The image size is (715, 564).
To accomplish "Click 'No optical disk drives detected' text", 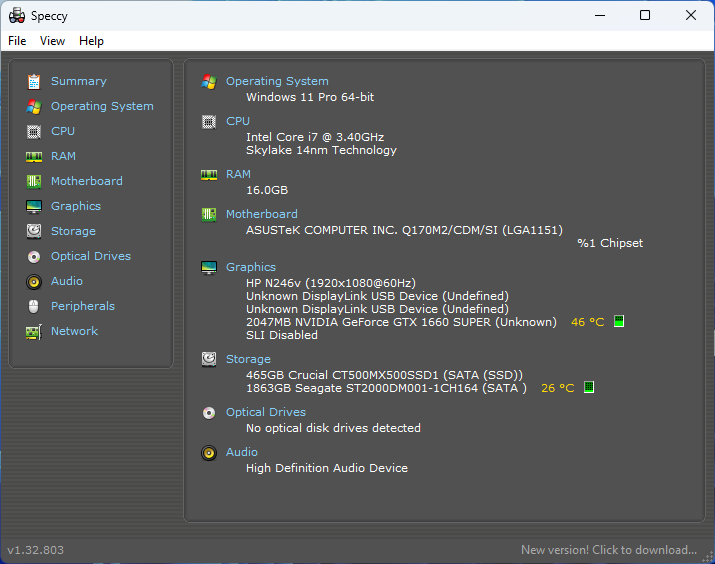I will pos(333,429).
